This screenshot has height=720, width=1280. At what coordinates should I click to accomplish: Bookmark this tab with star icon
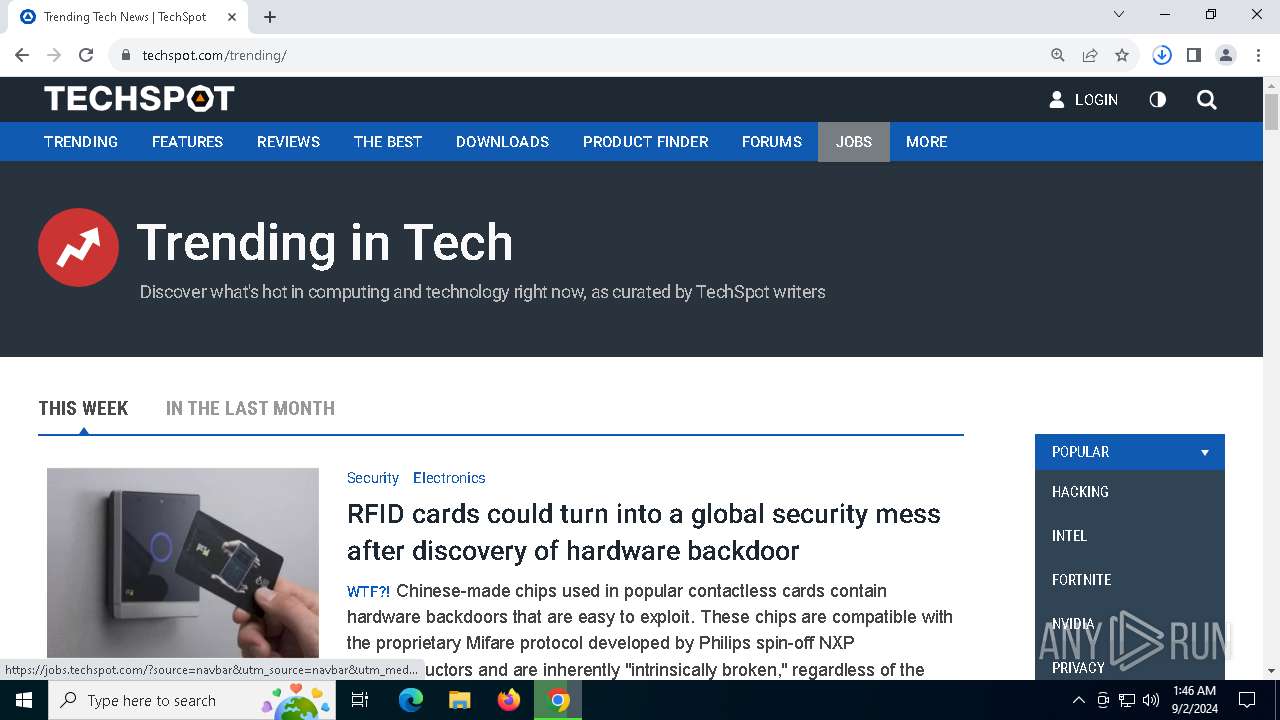(1122, 55)
